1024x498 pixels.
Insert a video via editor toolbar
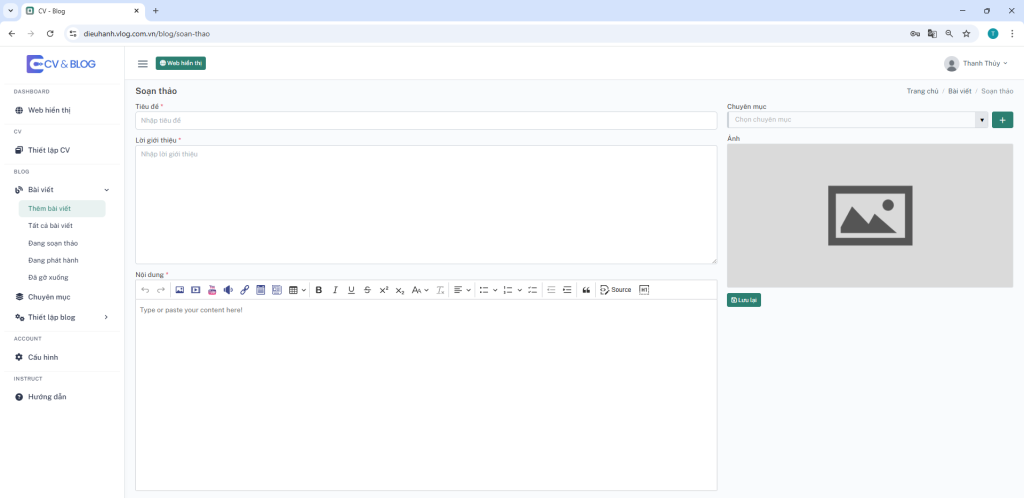[x=195, y=290]
